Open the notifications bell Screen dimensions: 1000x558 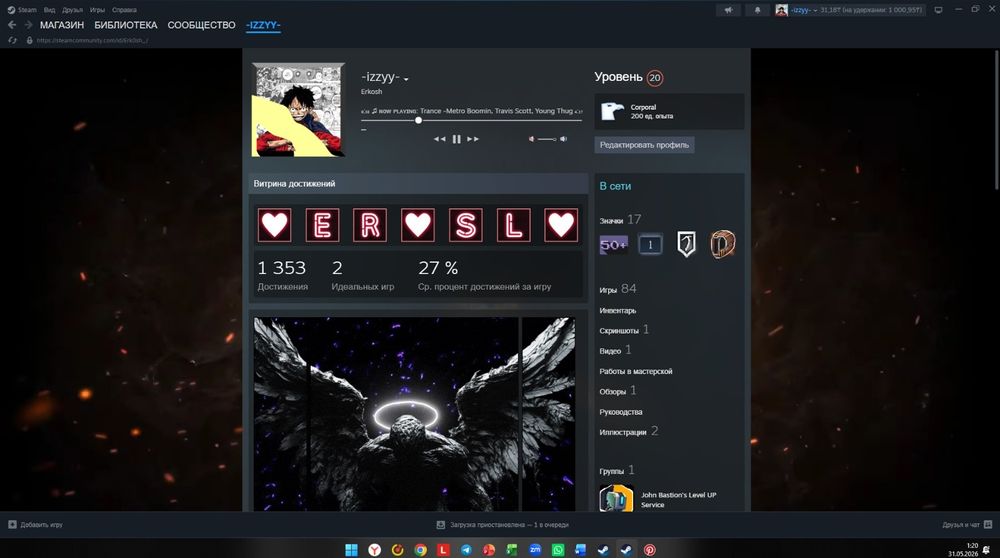[x=758, y=10]
